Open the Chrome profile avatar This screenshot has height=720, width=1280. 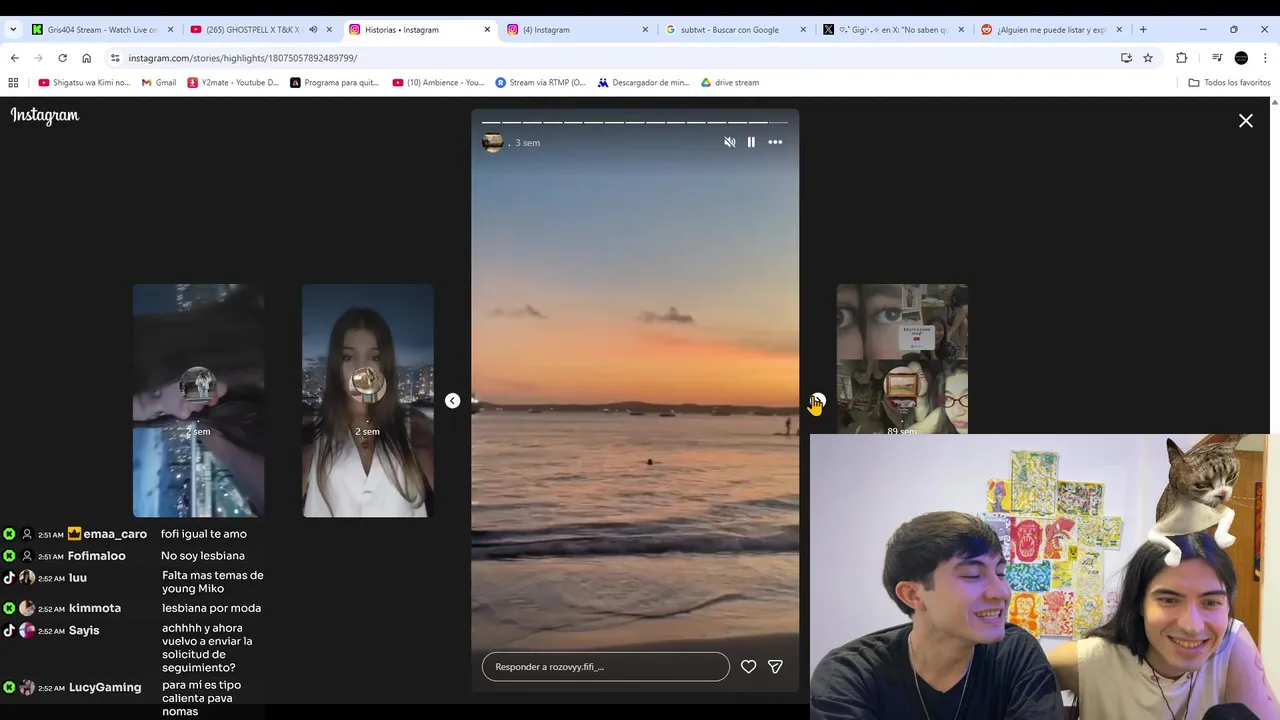(1241, 58)
